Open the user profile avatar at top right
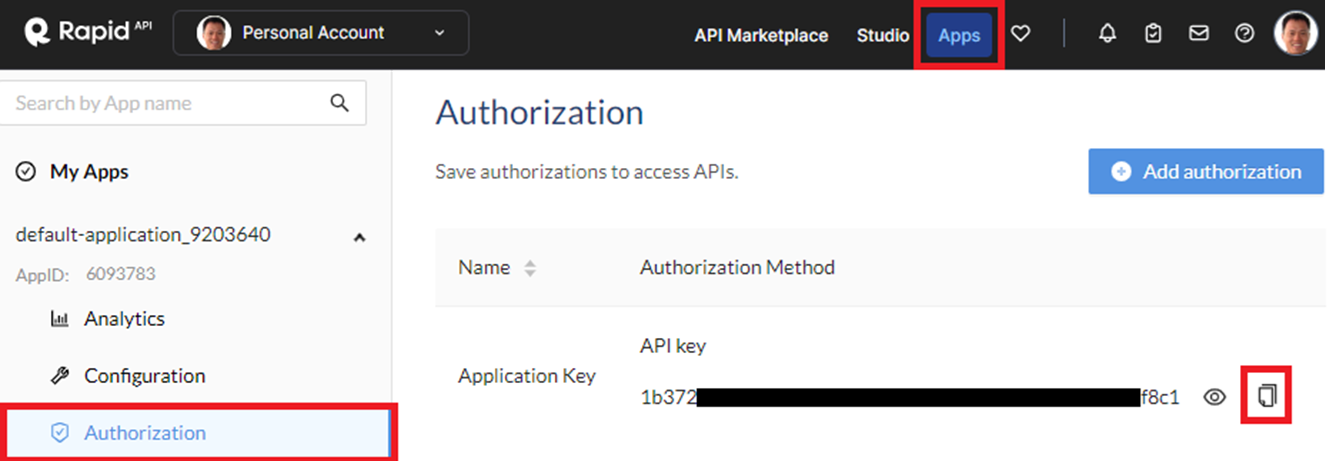Image resolution: width=1331 pixels, height=461 pixels. click(x=1295, y=33)
